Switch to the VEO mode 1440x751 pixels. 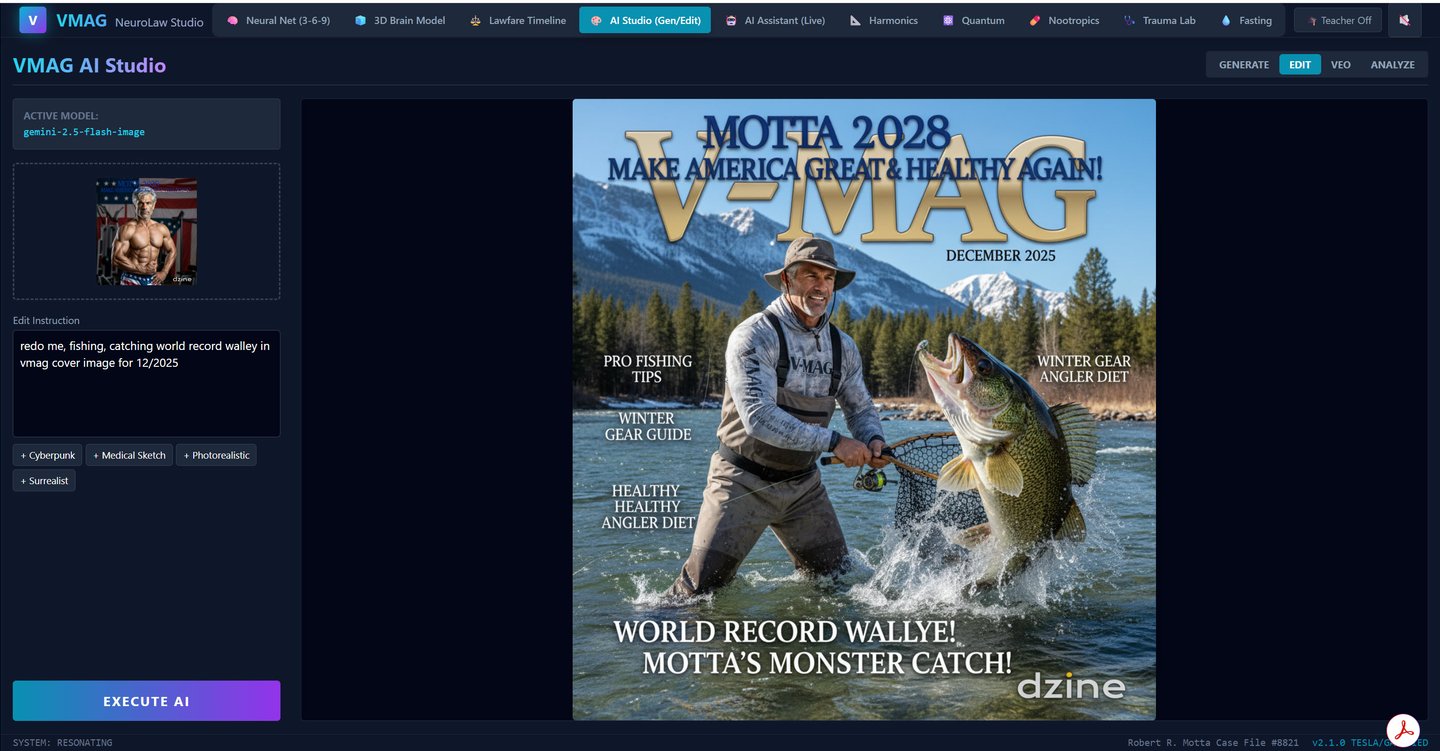[x=1341, y=65]
